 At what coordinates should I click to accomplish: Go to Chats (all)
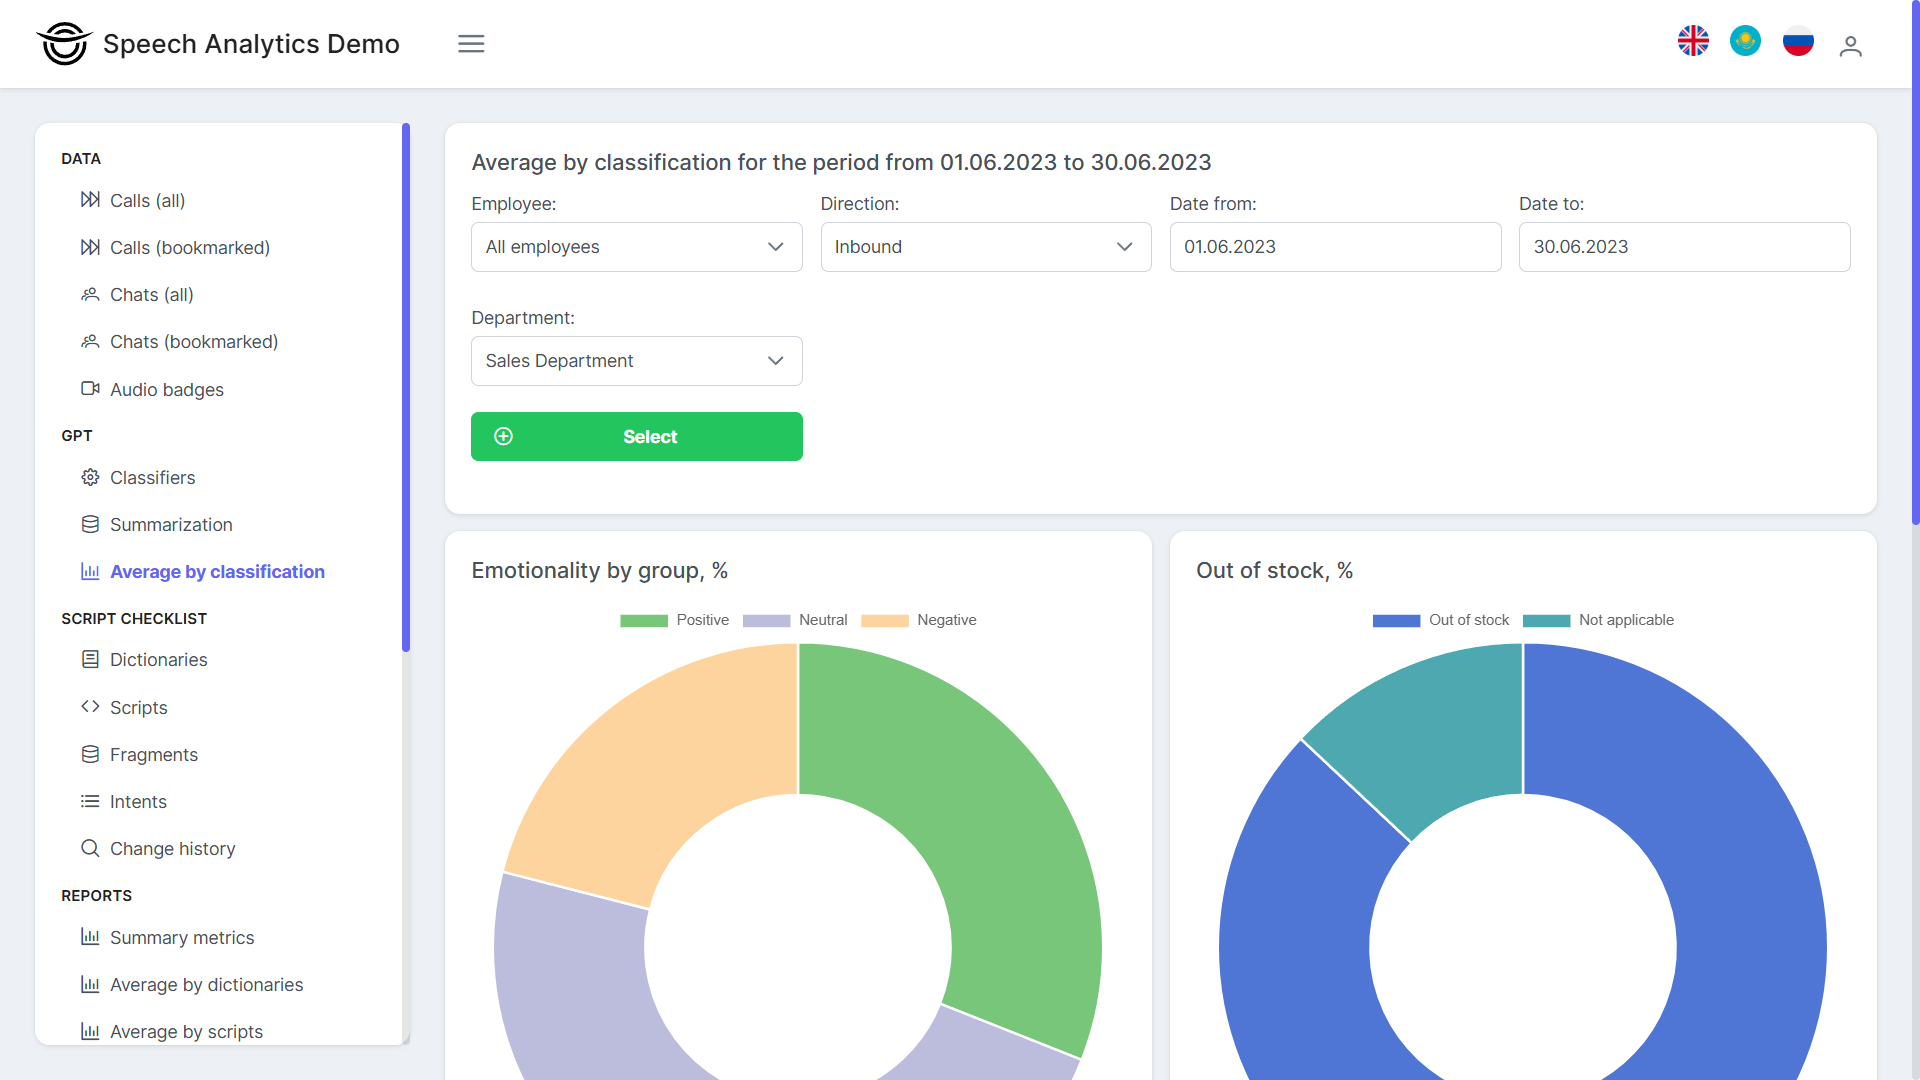(152, 294)
